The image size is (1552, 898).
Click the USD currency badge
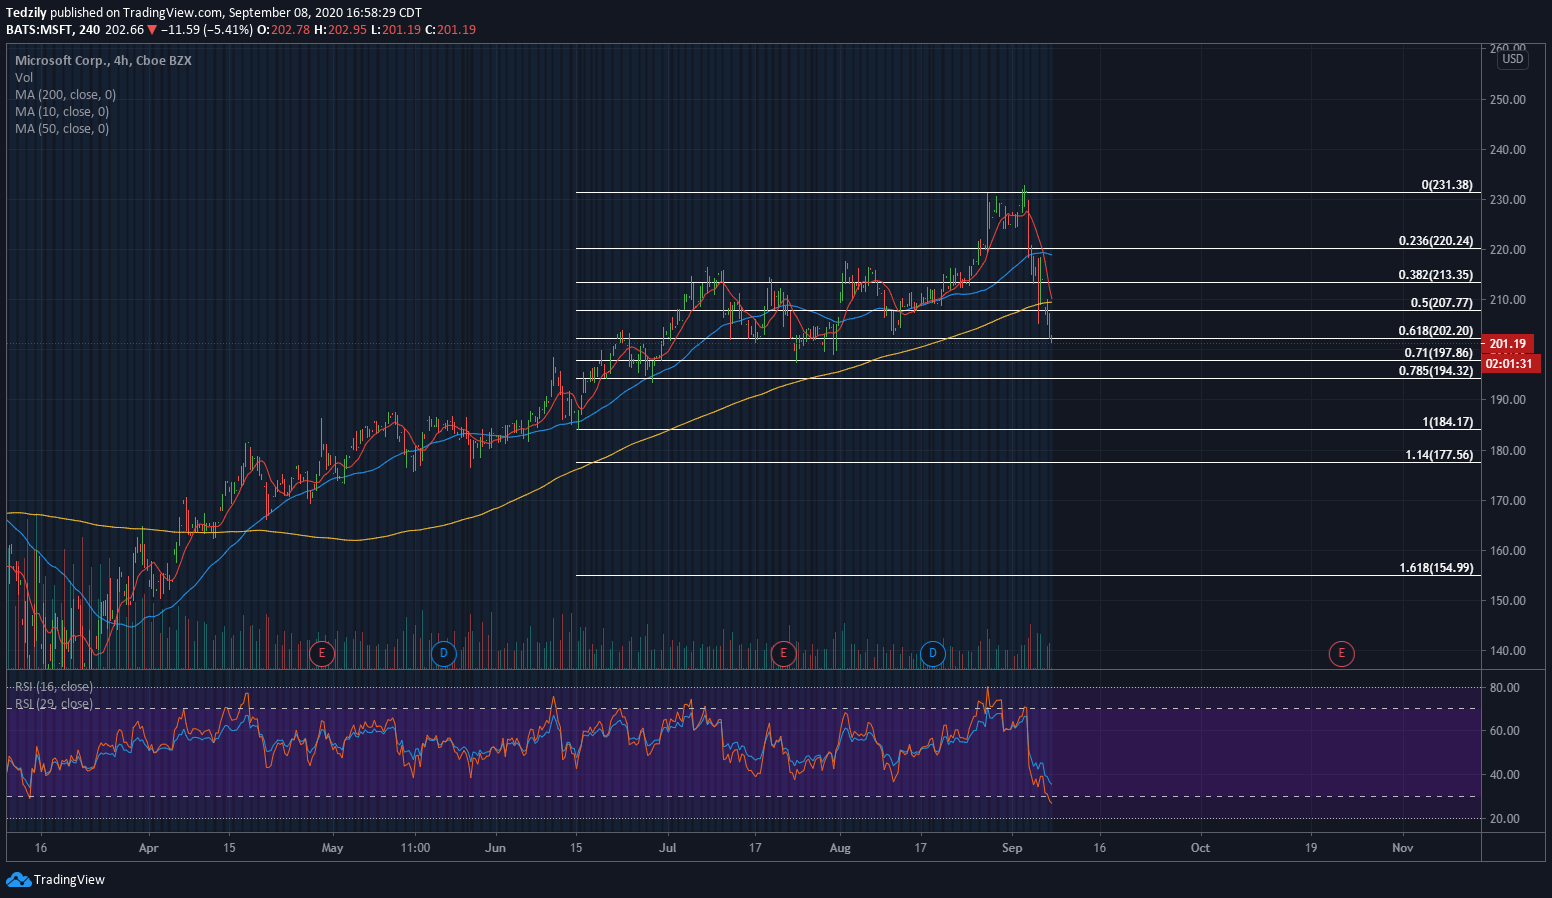pos(1513,59)
